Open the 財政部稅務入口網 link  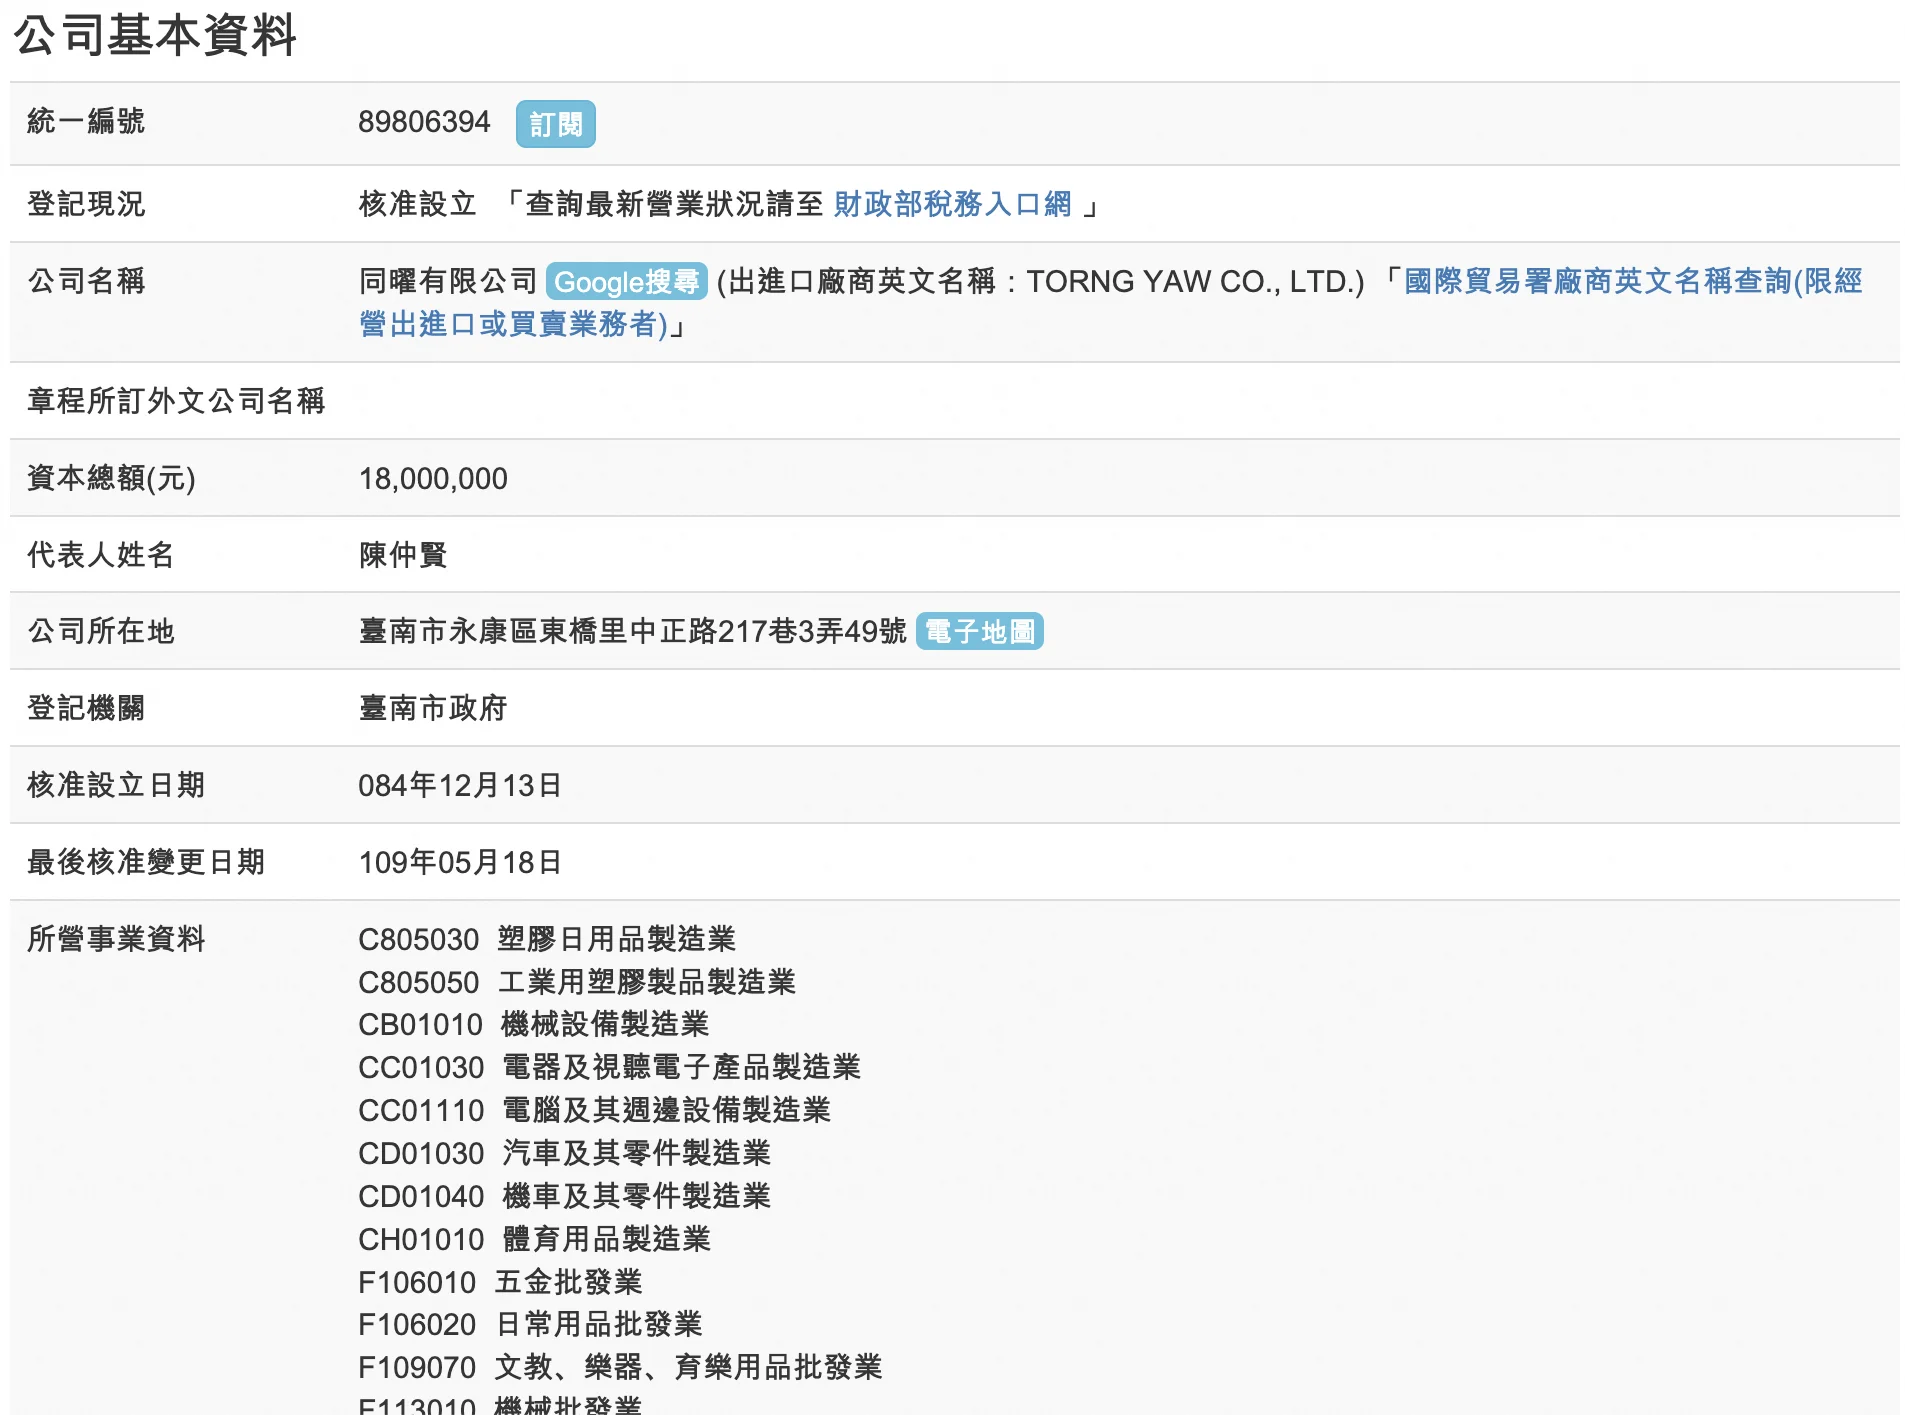[x=951, y=204]
